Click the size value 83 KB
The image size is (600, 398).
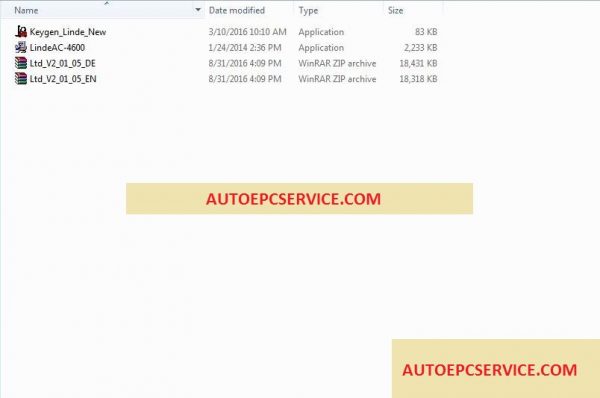pyautogui.click(x=426, y=32)
